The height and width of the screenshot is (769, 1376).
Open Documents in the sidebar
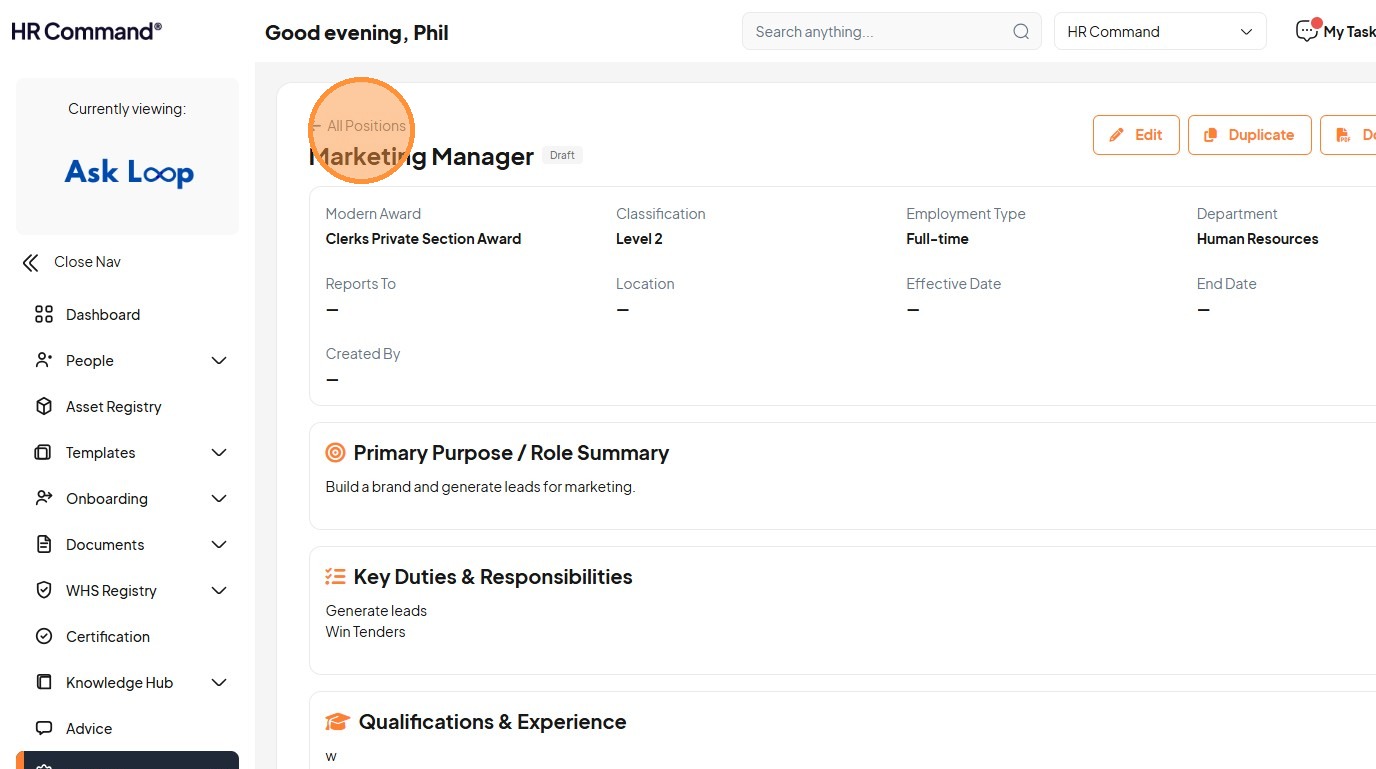(105, 545)
